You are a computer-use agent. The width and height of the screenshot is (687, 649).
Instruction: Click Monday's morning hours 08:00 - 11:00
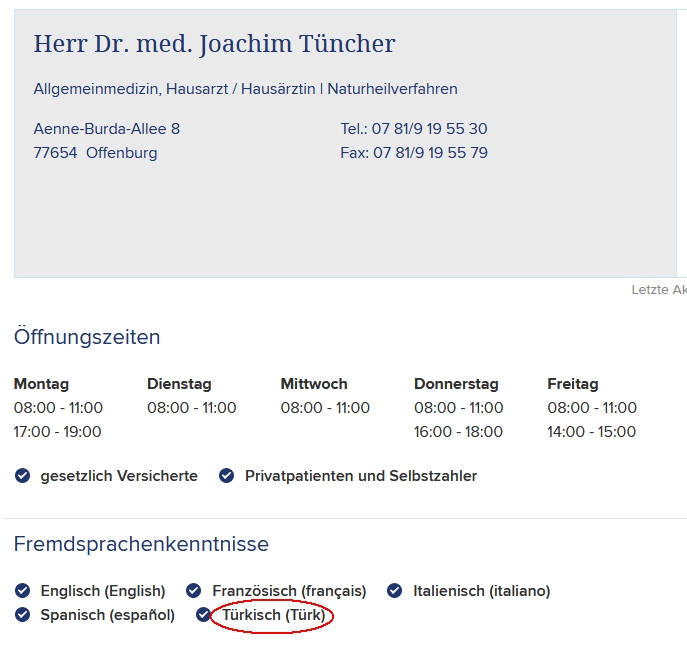tap(58, 408)
